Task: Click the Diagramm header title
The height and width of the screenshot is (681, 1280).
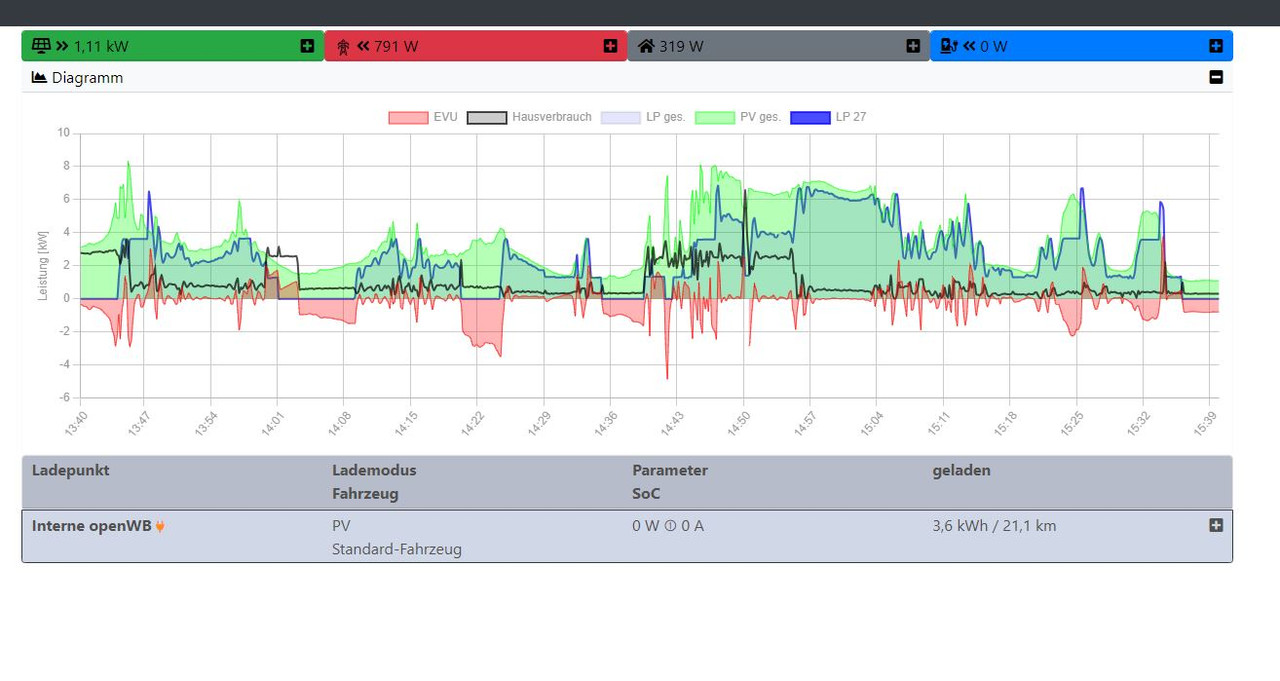Action: pyautogui.click(x=88, y=77)
